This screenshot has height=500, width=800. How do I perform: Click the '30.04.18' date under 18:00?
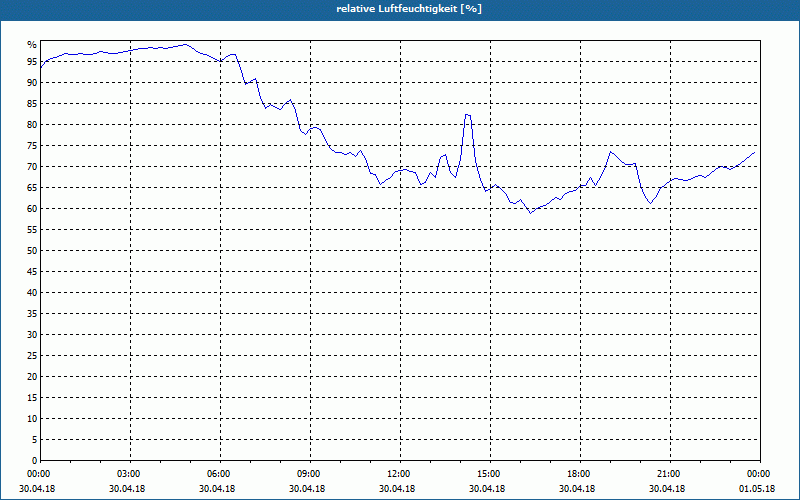[577, 489]
